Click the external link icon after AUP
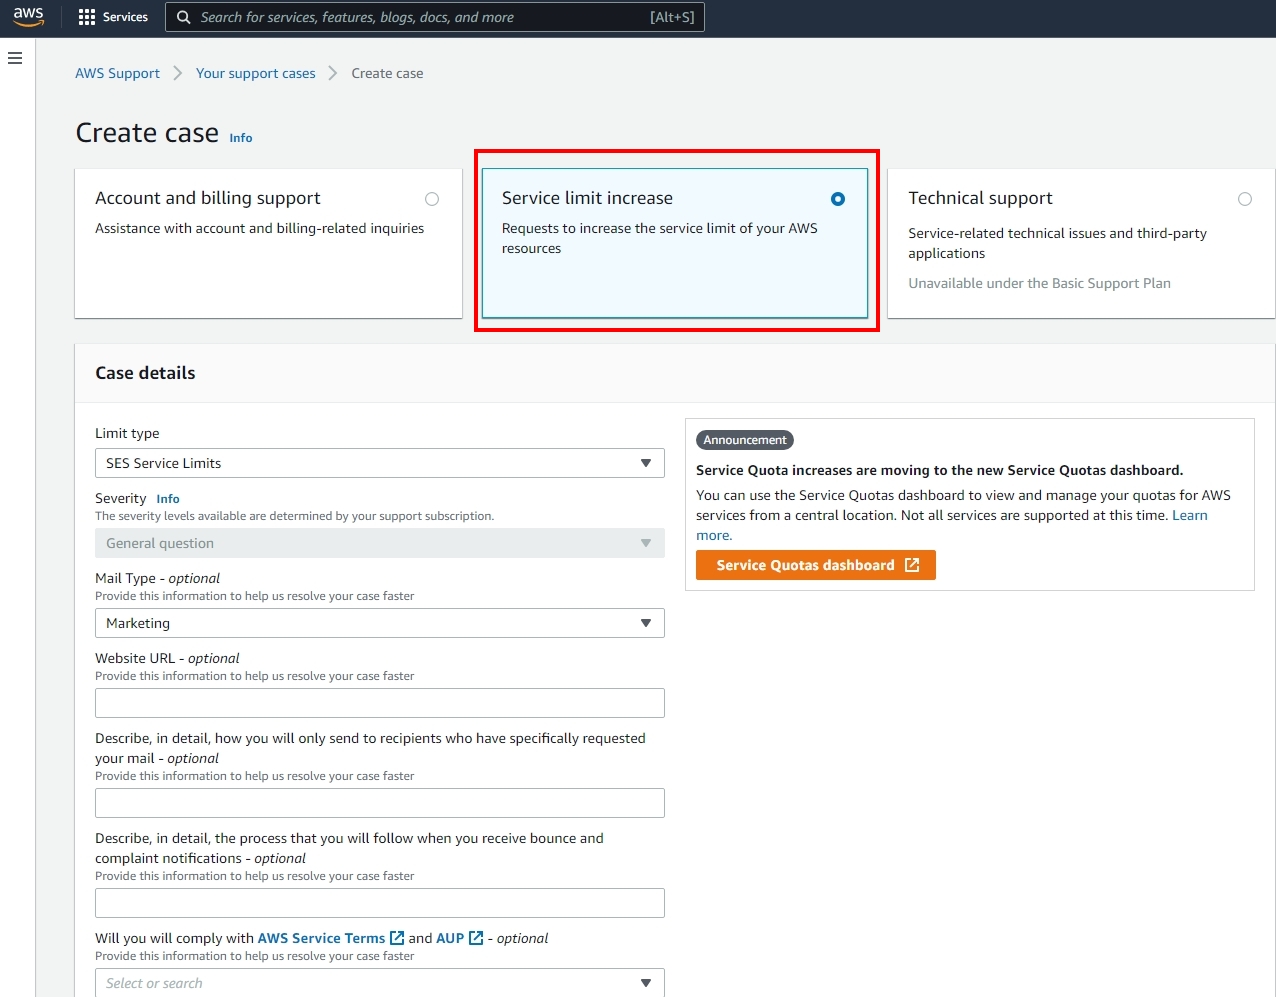The height and width of the screenshot is (997, 1276). coord(476,938)
